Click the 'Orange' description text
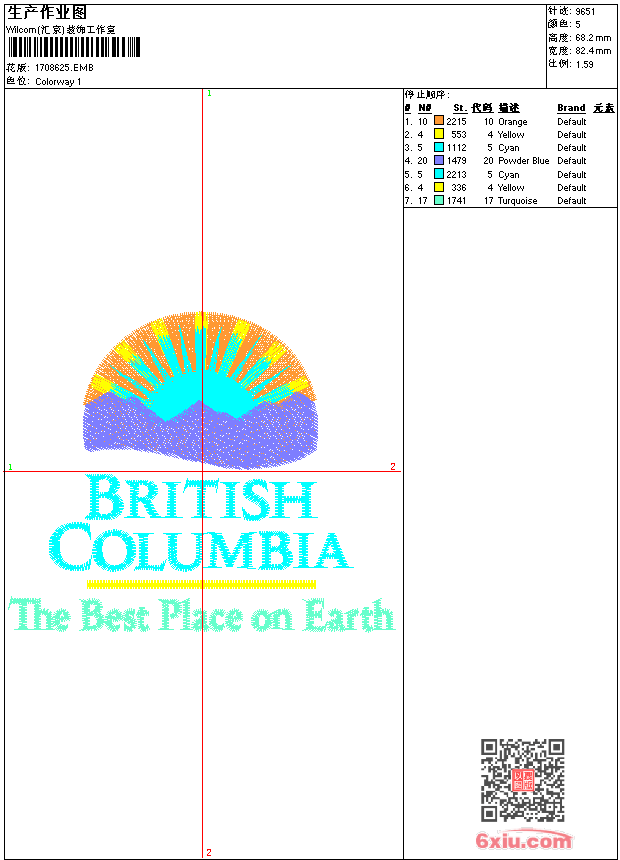 tap(512, 122)
